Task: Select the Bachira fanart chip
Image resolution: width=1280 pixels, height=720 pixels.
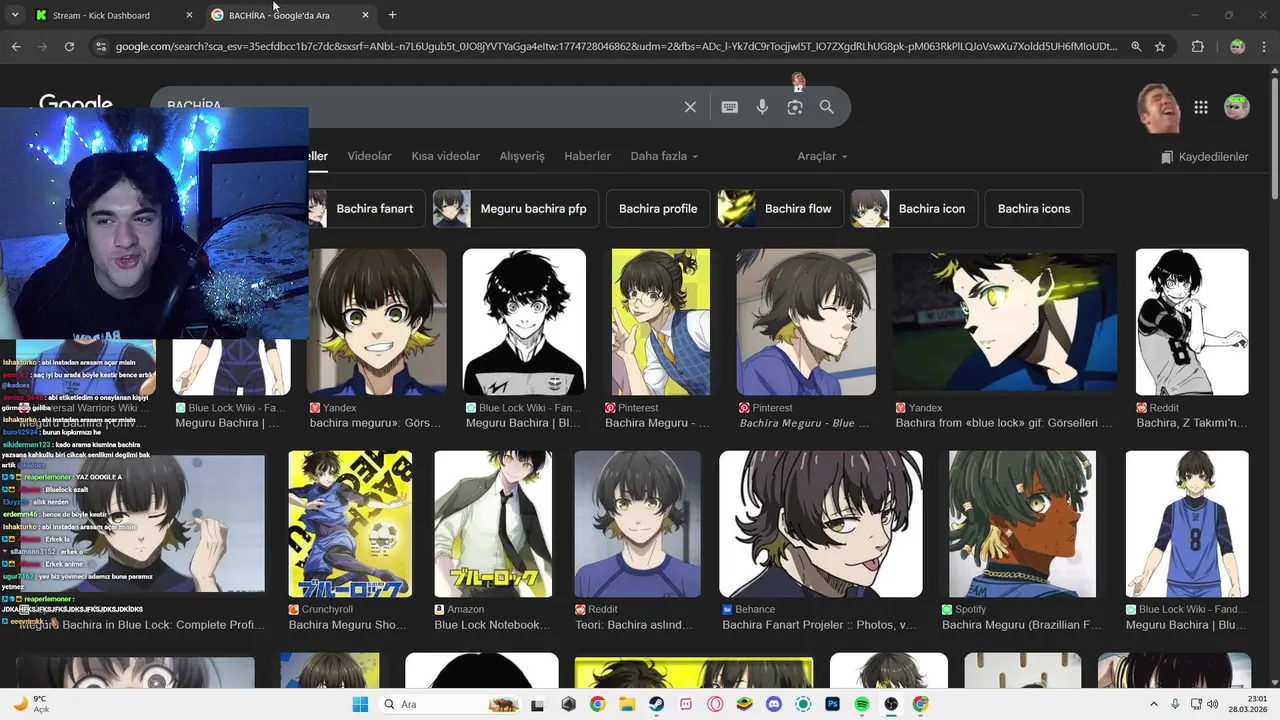Action: pyautogui.click(x=366, y=209)
